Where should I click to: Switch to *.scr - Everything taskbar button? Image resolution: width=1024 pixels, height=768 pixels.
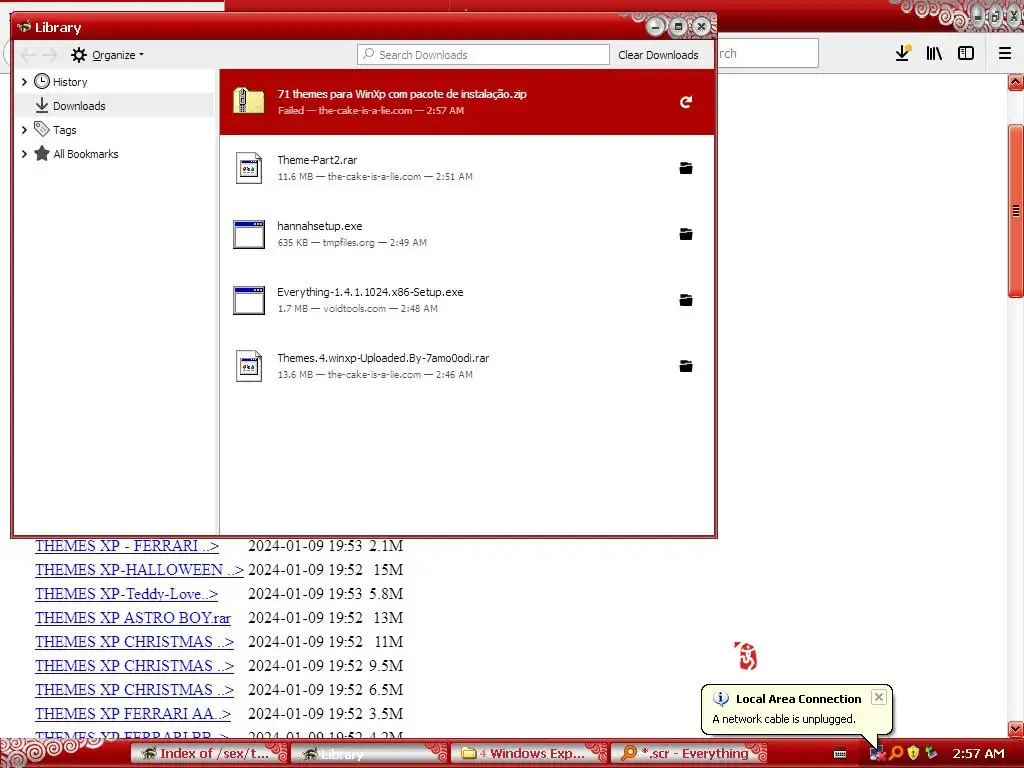point(689,754)
